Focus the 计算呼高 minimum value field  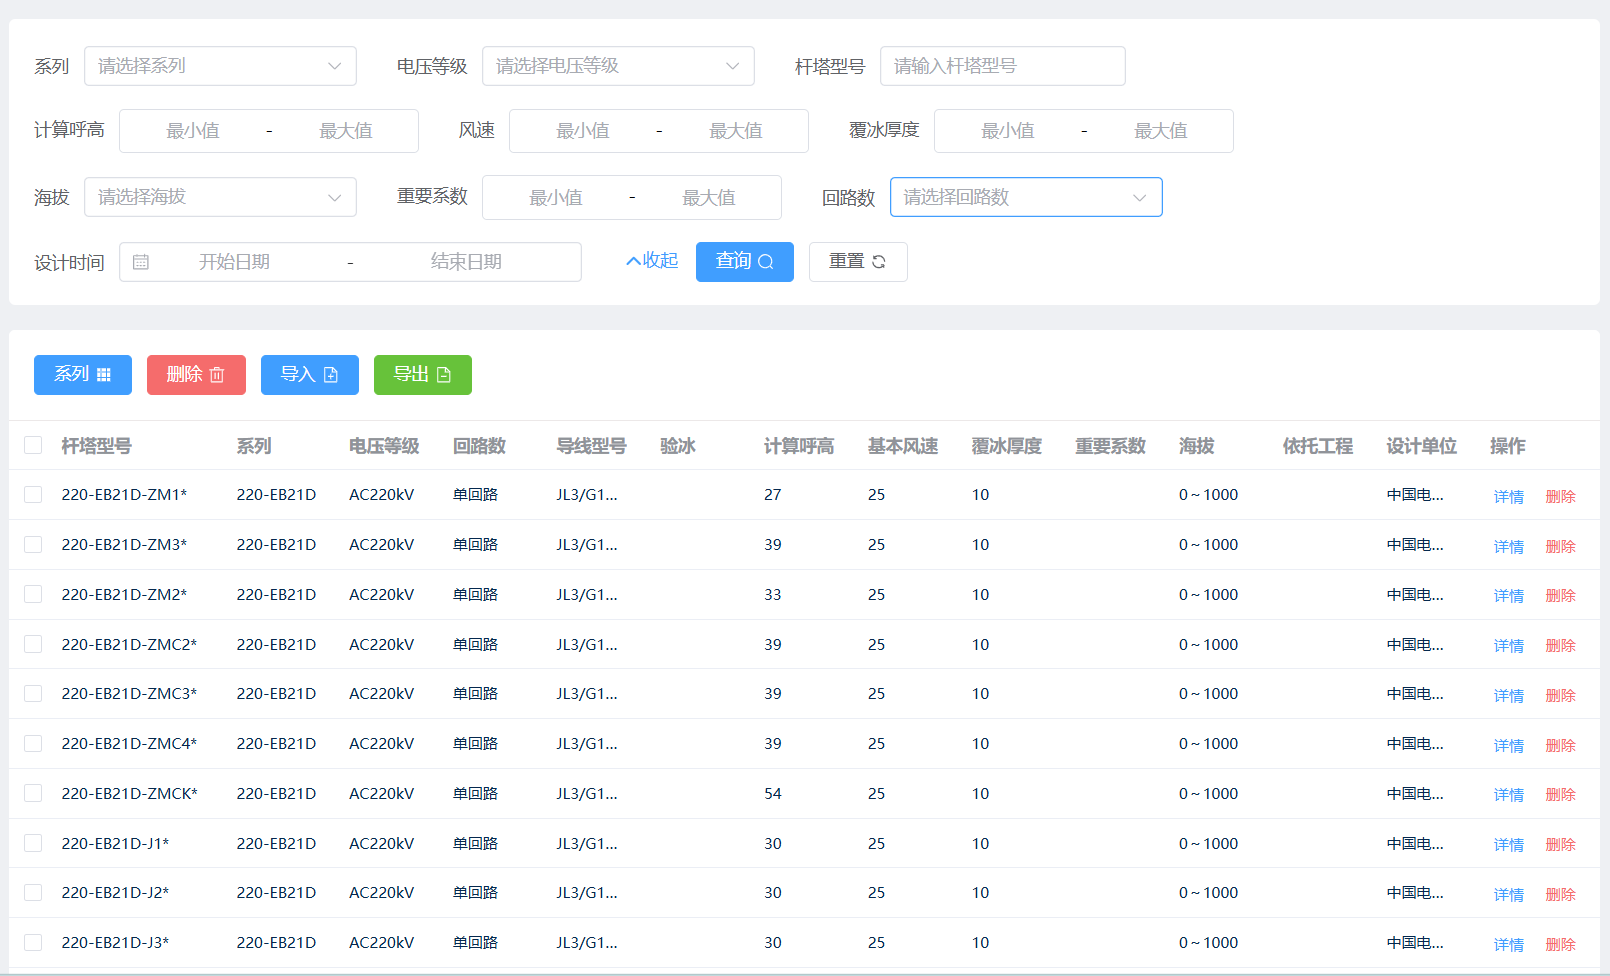(x=193, y=131)
